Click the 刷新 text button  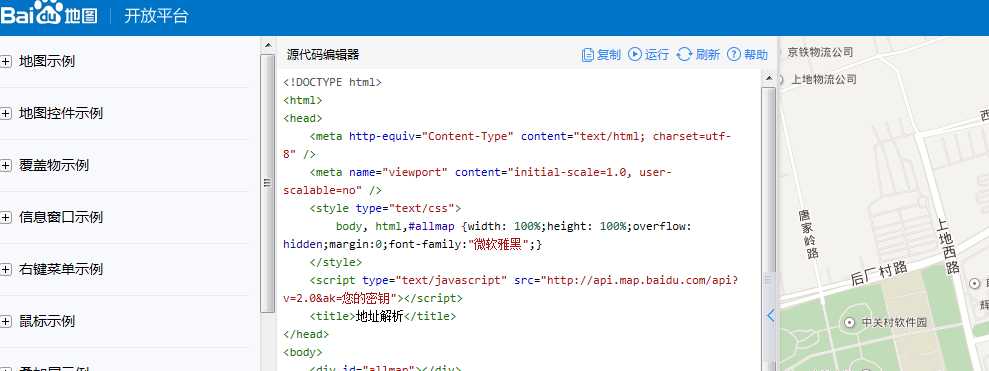(x=708, y=55)
